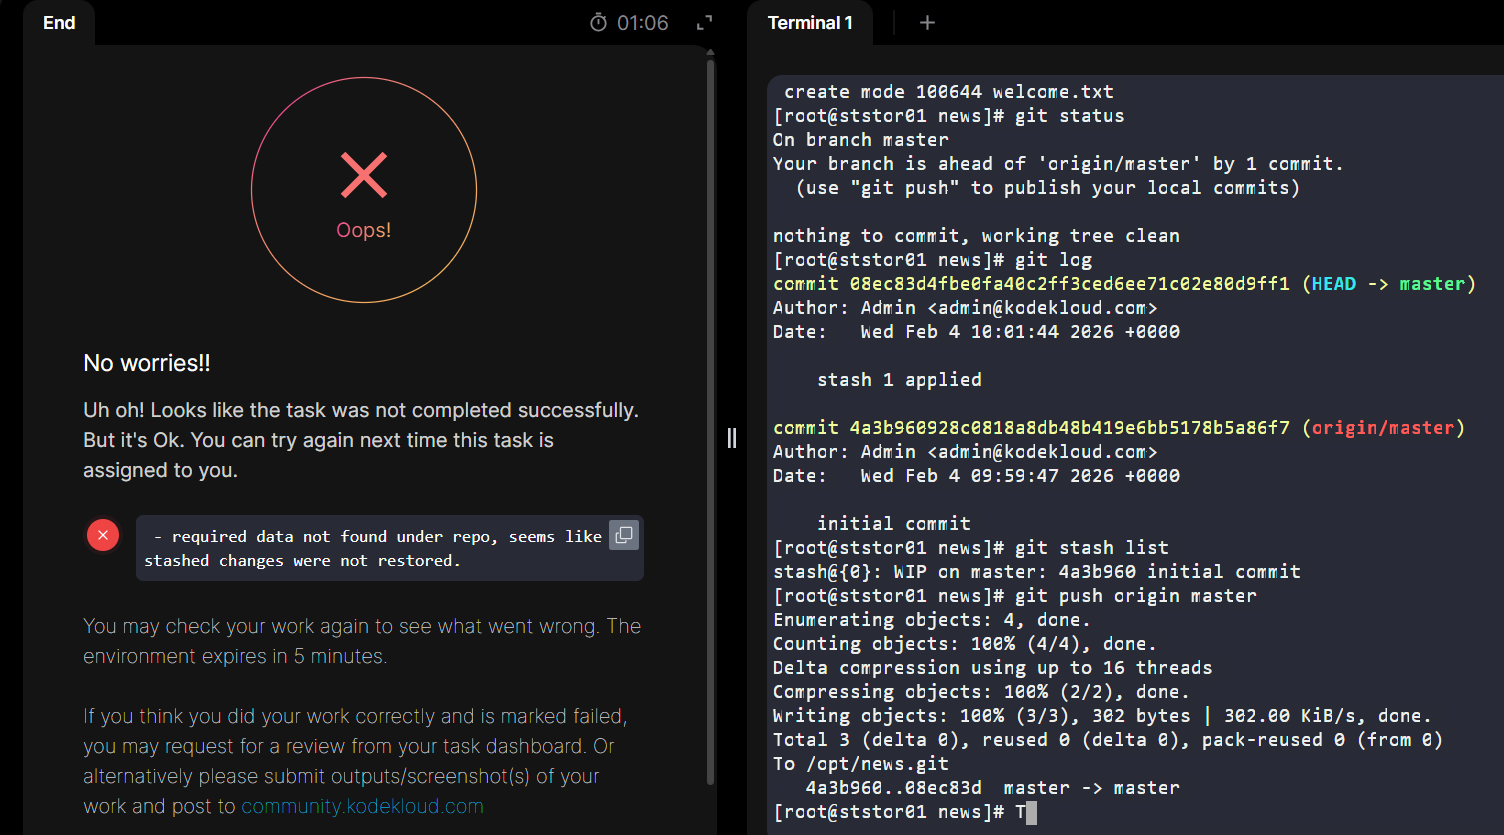
Task: Click the "To /opt/news.git" output line
Action: [861, 764]
